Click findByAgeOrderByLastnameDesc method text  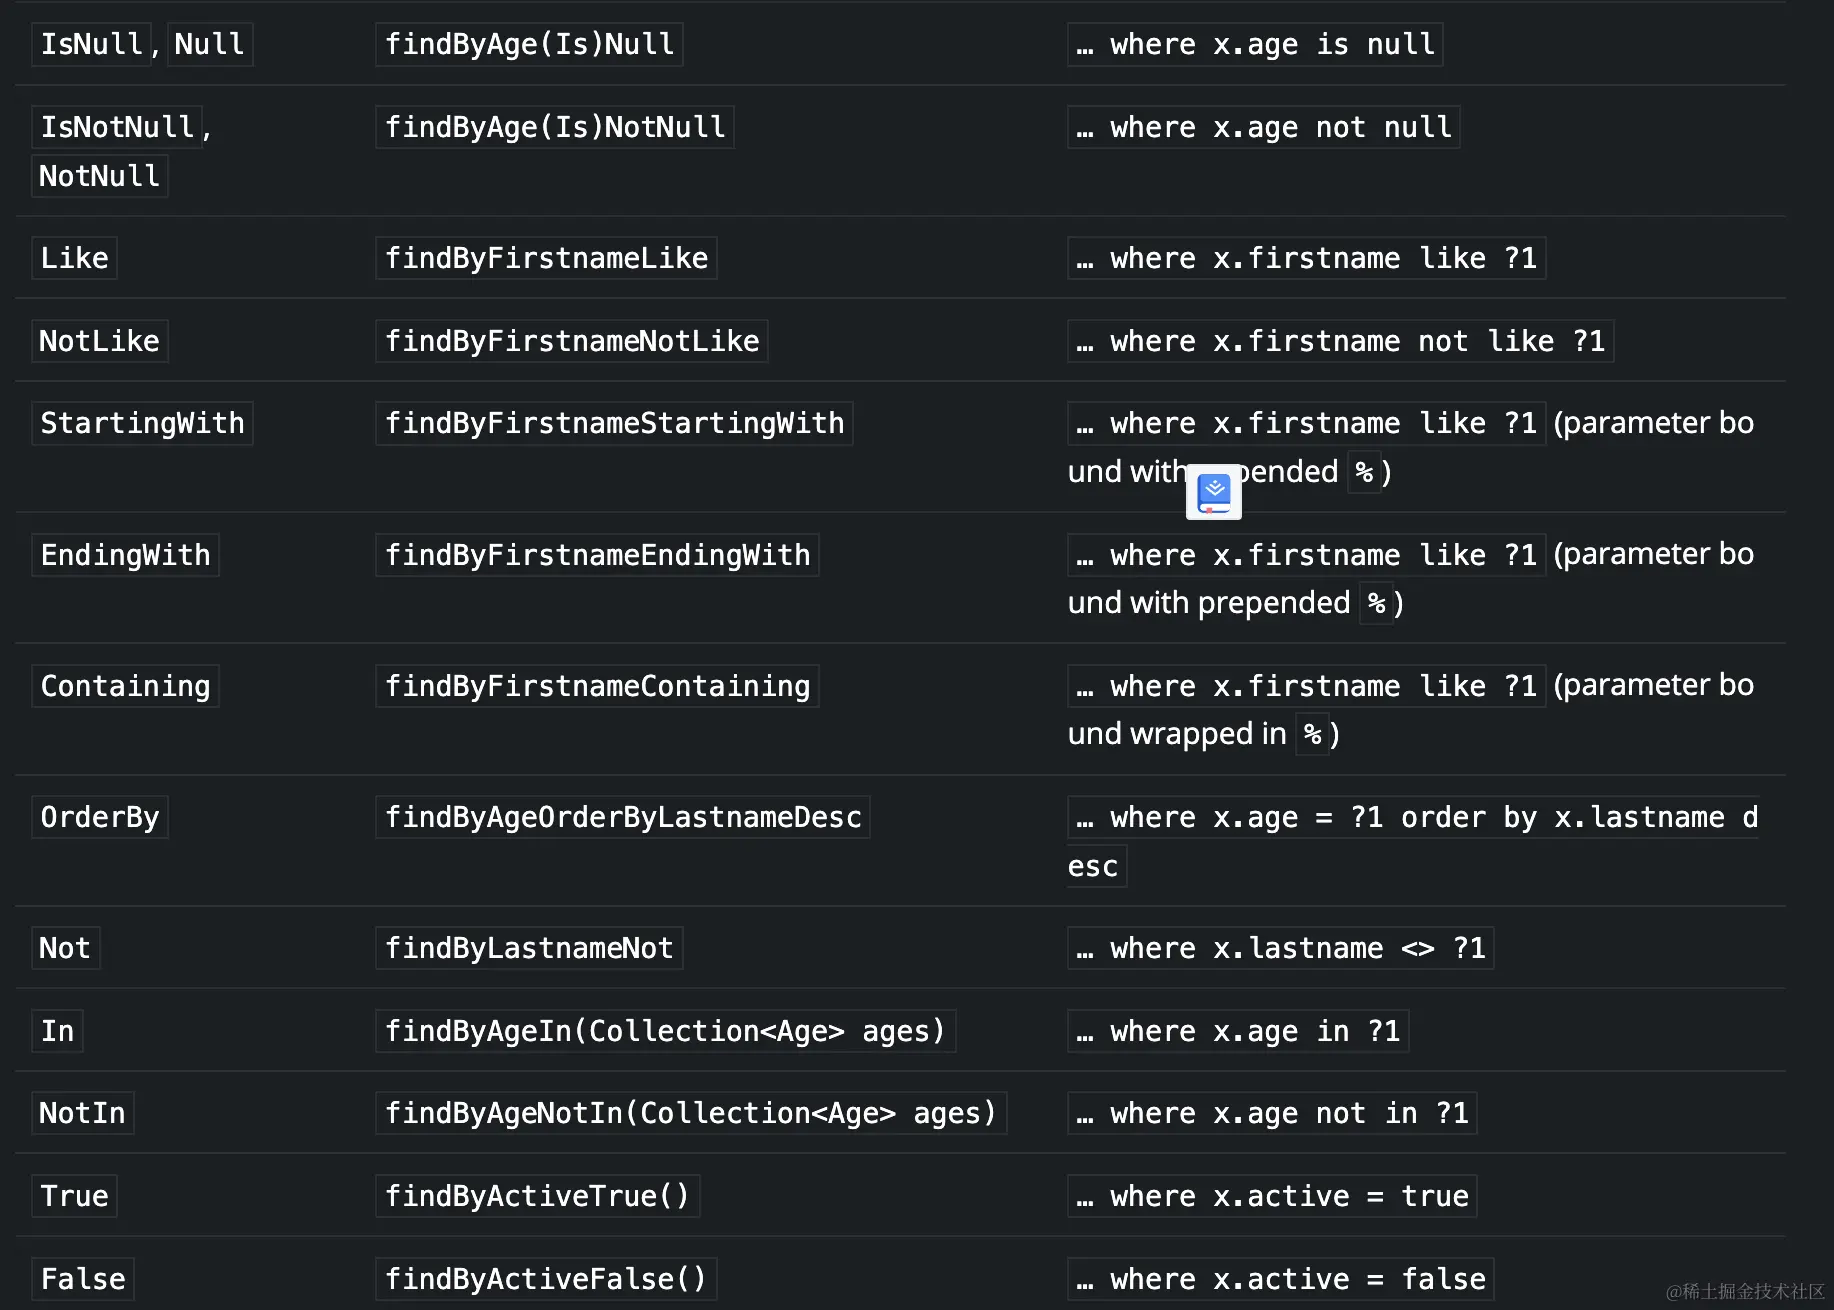click(622, 817)
